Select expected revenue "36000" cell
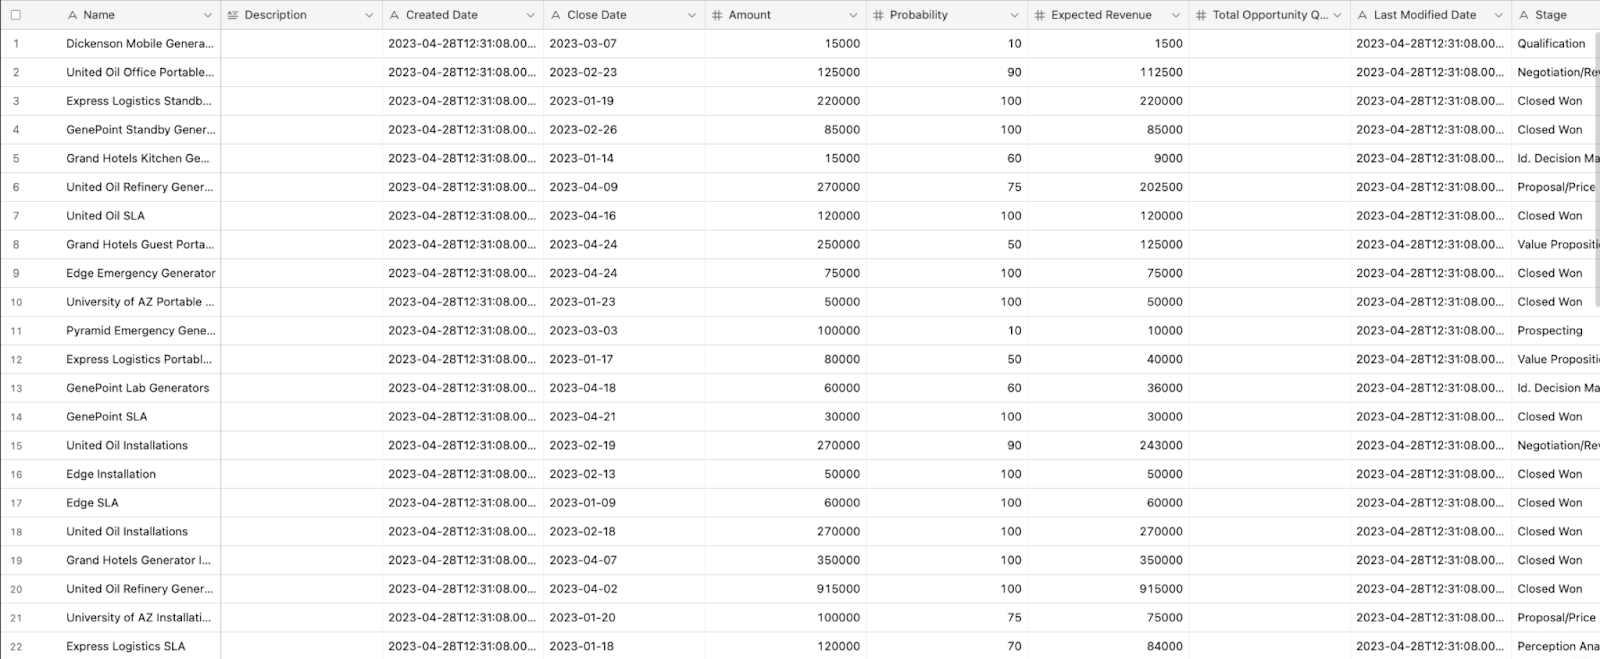Viewport: 1600px width, 659px height. 1108,388
